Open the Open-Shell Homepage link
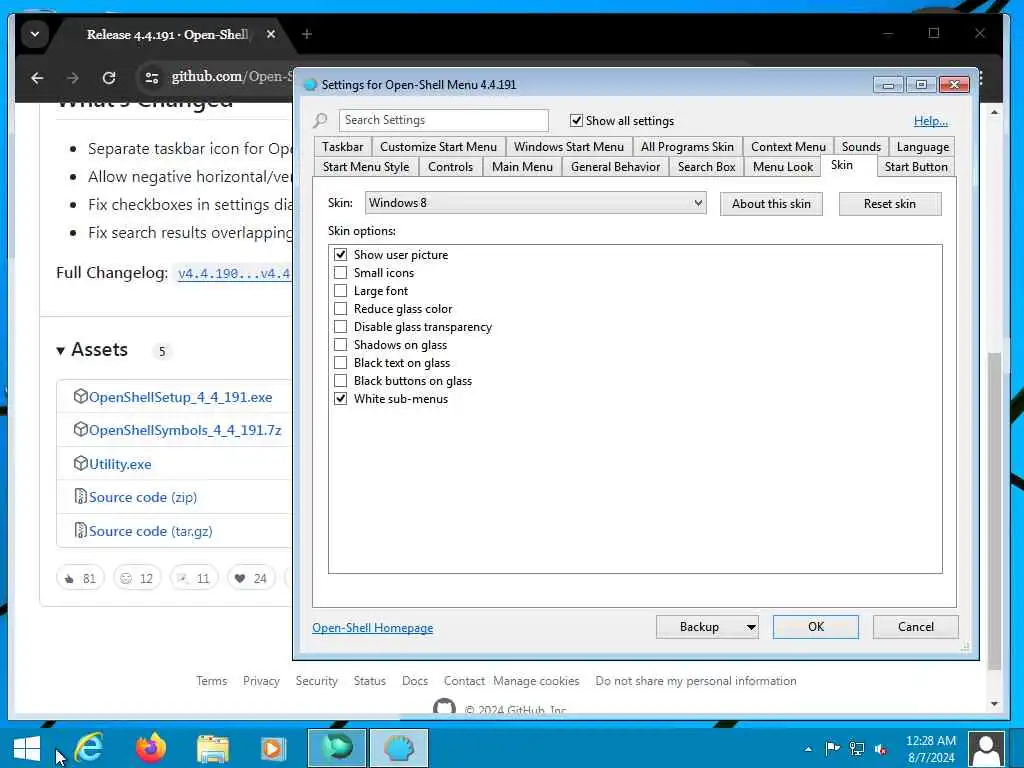 372,628
